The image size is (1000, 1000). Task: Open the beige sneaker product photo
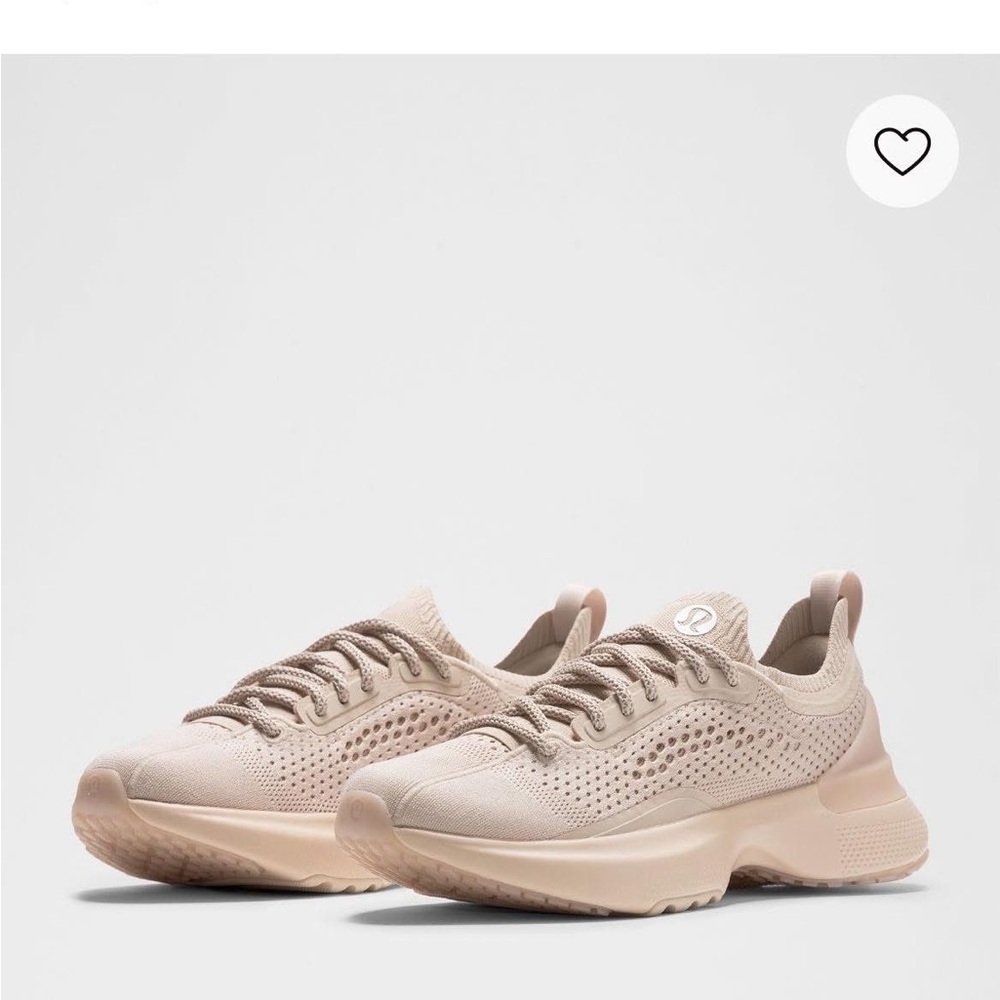[500, 527]
